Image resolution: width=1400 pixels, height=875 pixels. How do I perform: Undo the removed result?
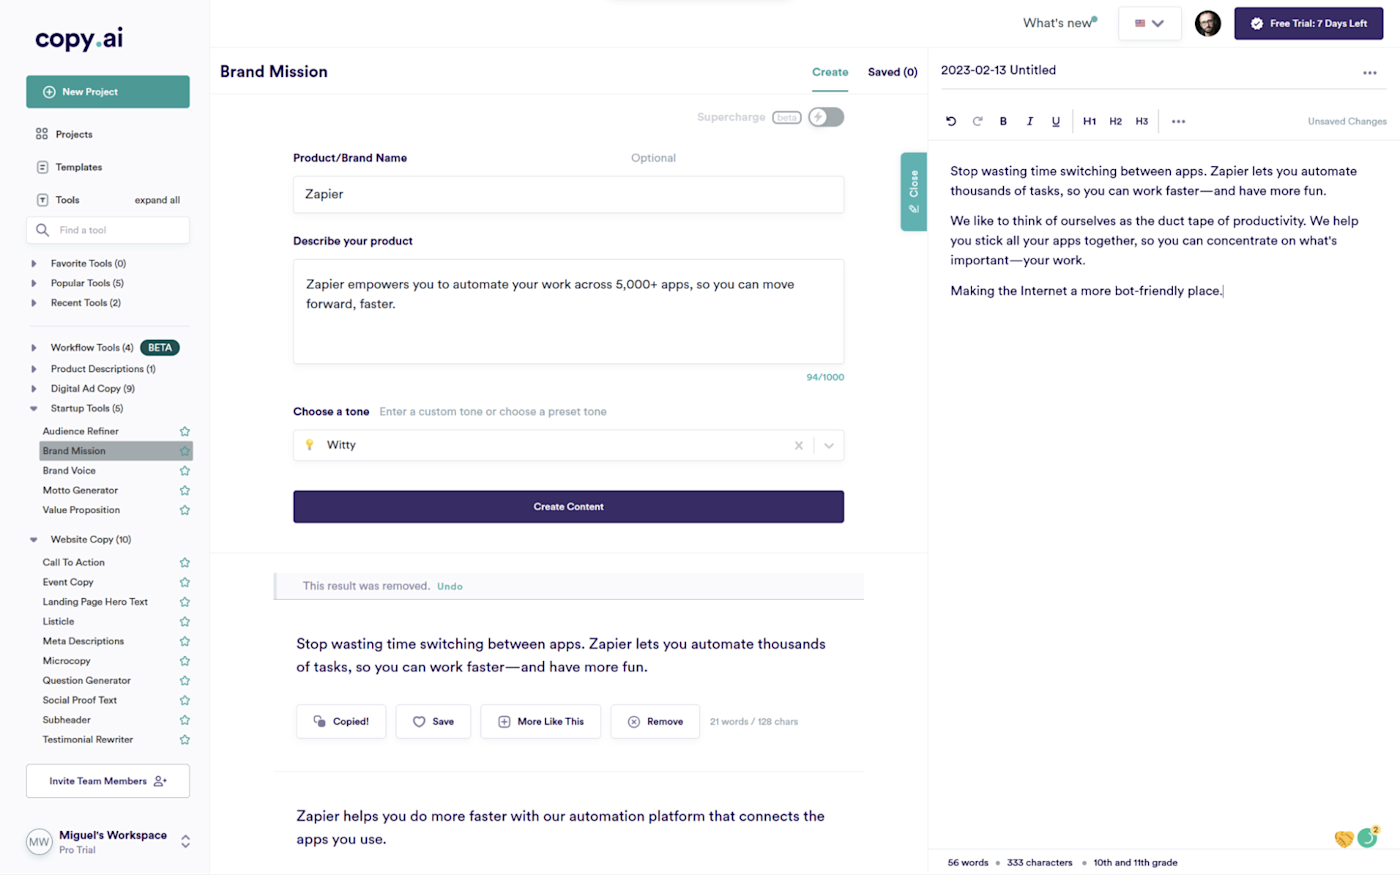pyautogui.click(x=450, y=586)
